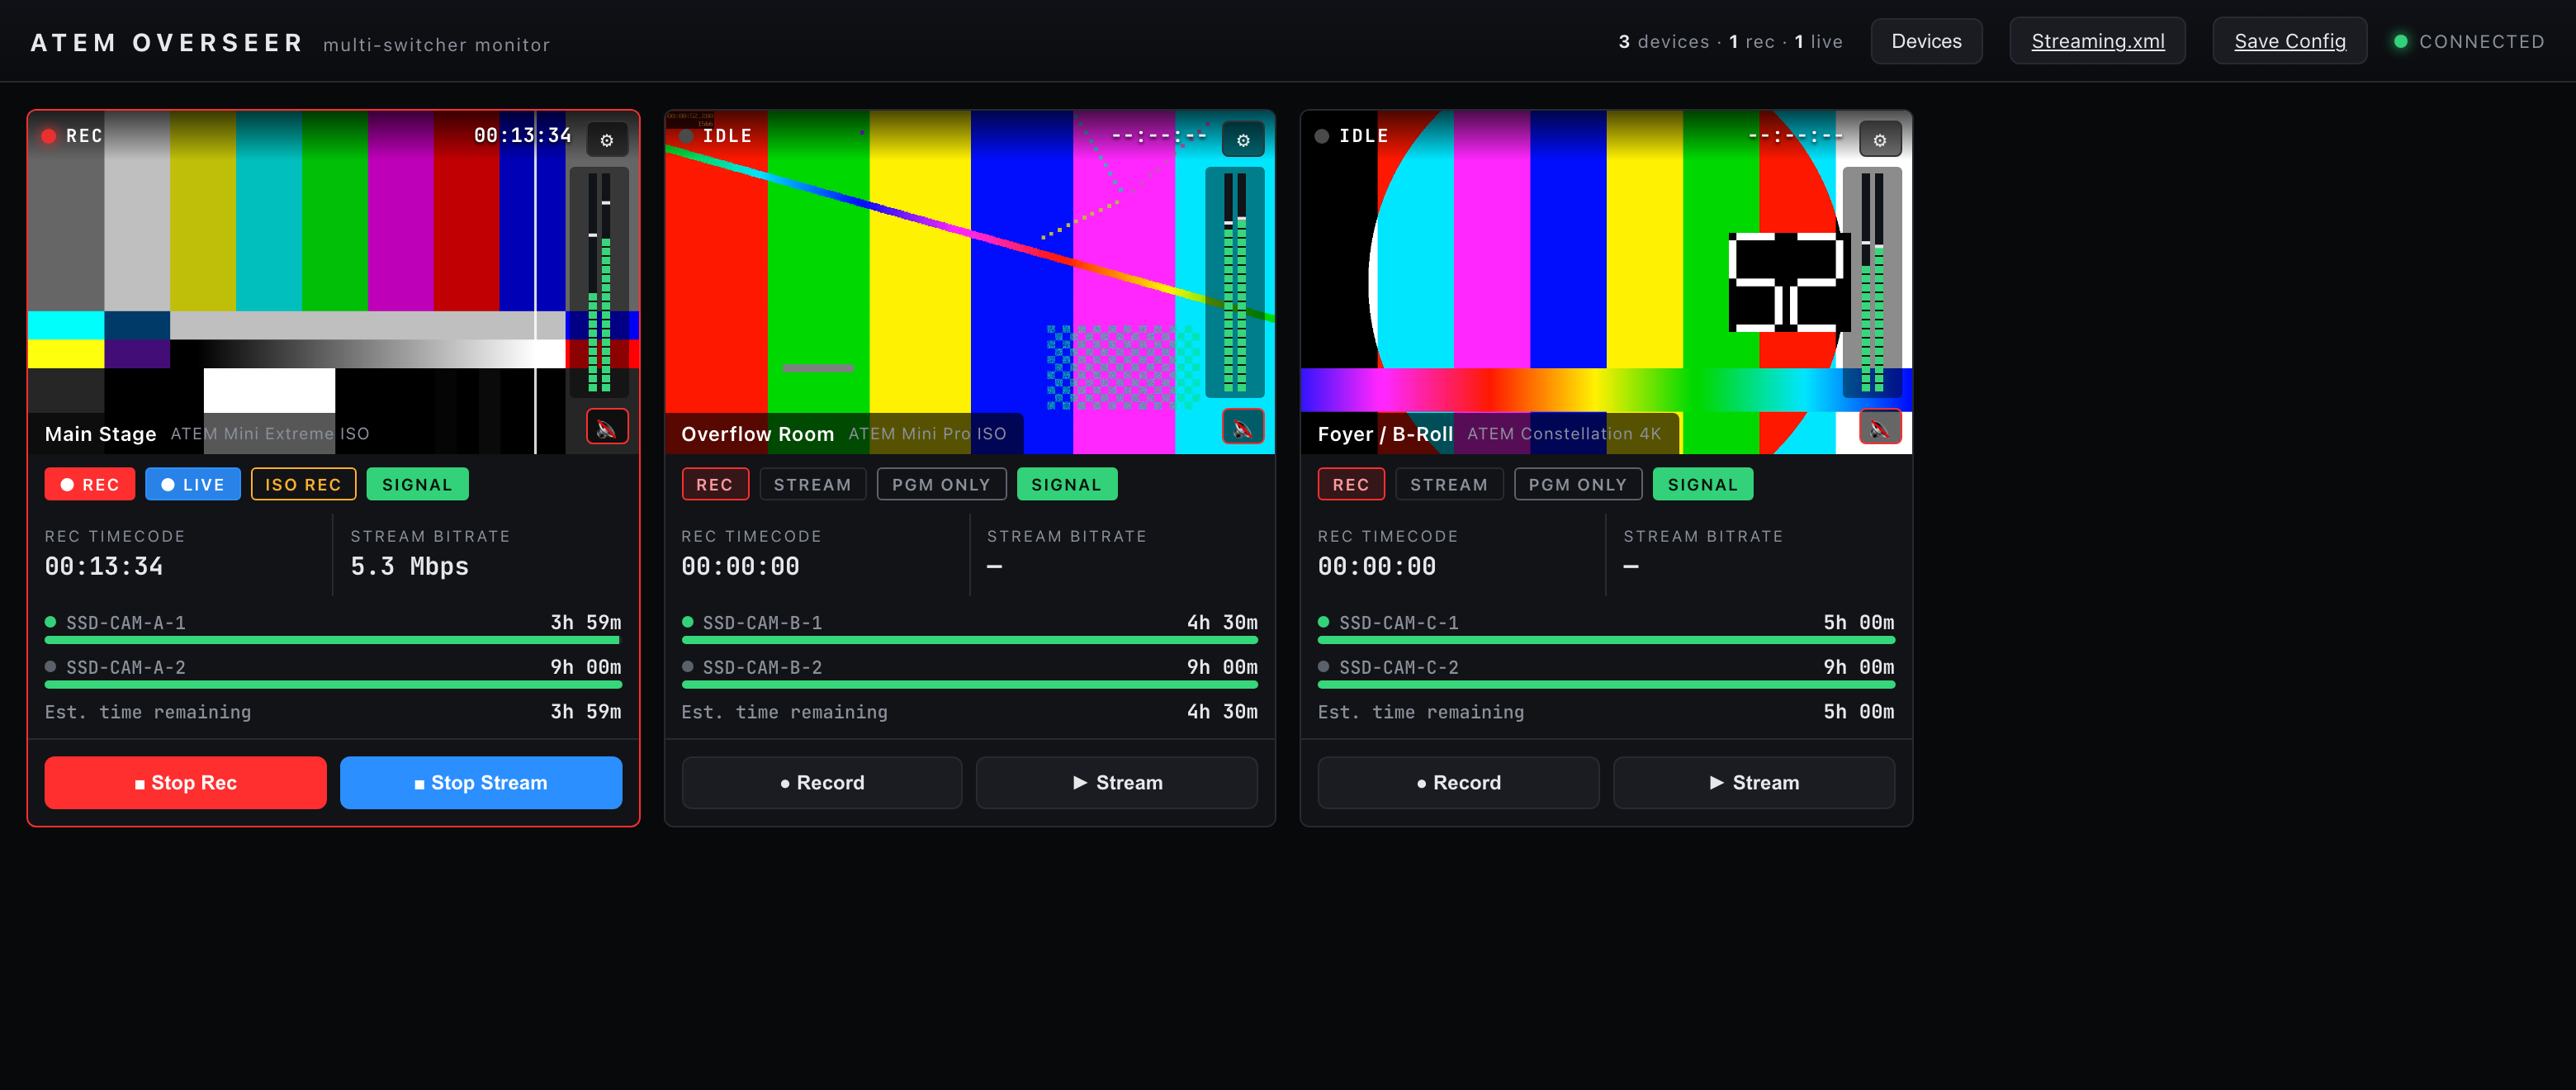
Task: Click SSD-CAM-A-1 storage bar
Action: click(333, 639)
